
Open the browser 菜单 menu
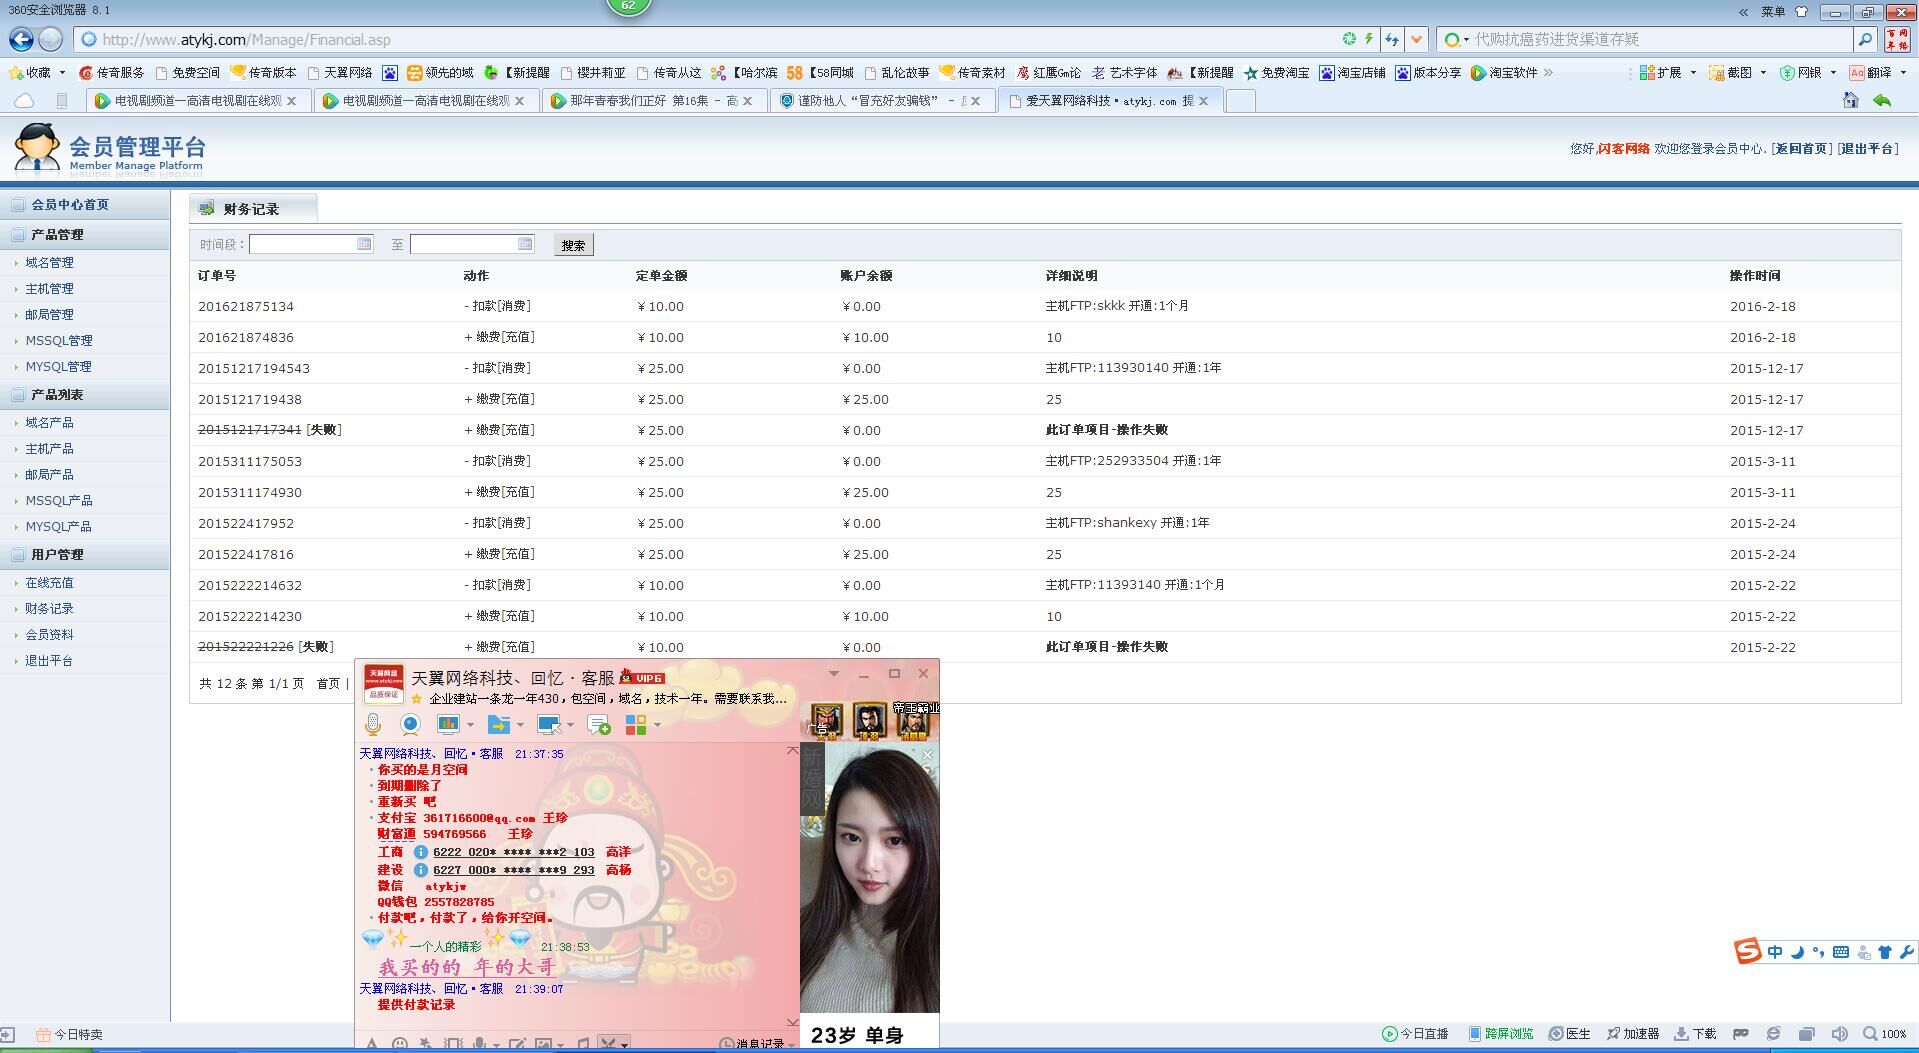point(1773,12)
